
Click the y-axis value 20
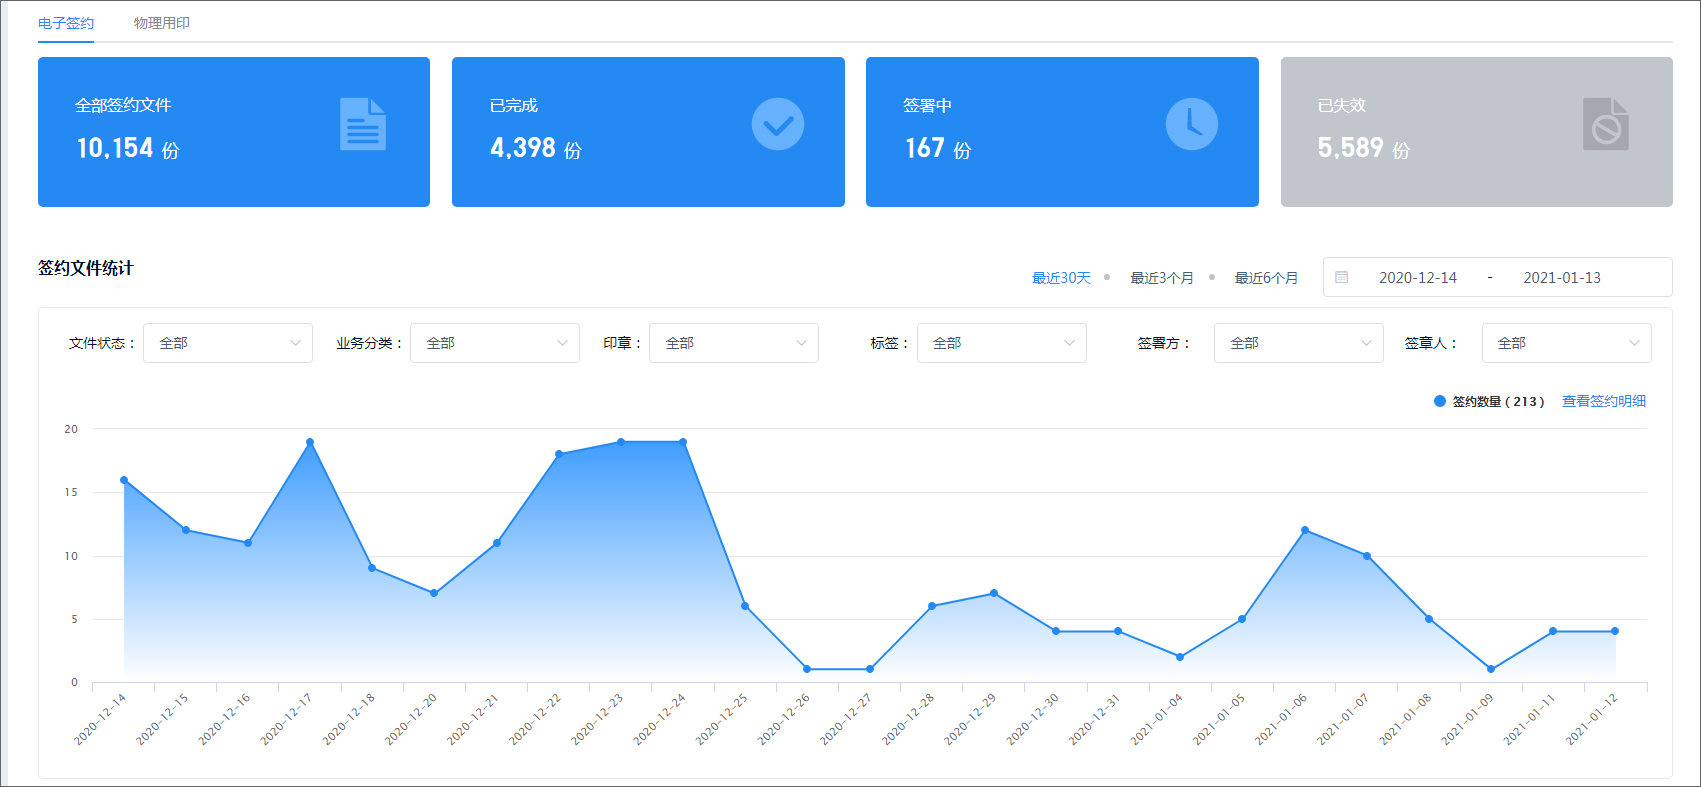(x=71, y=429)
